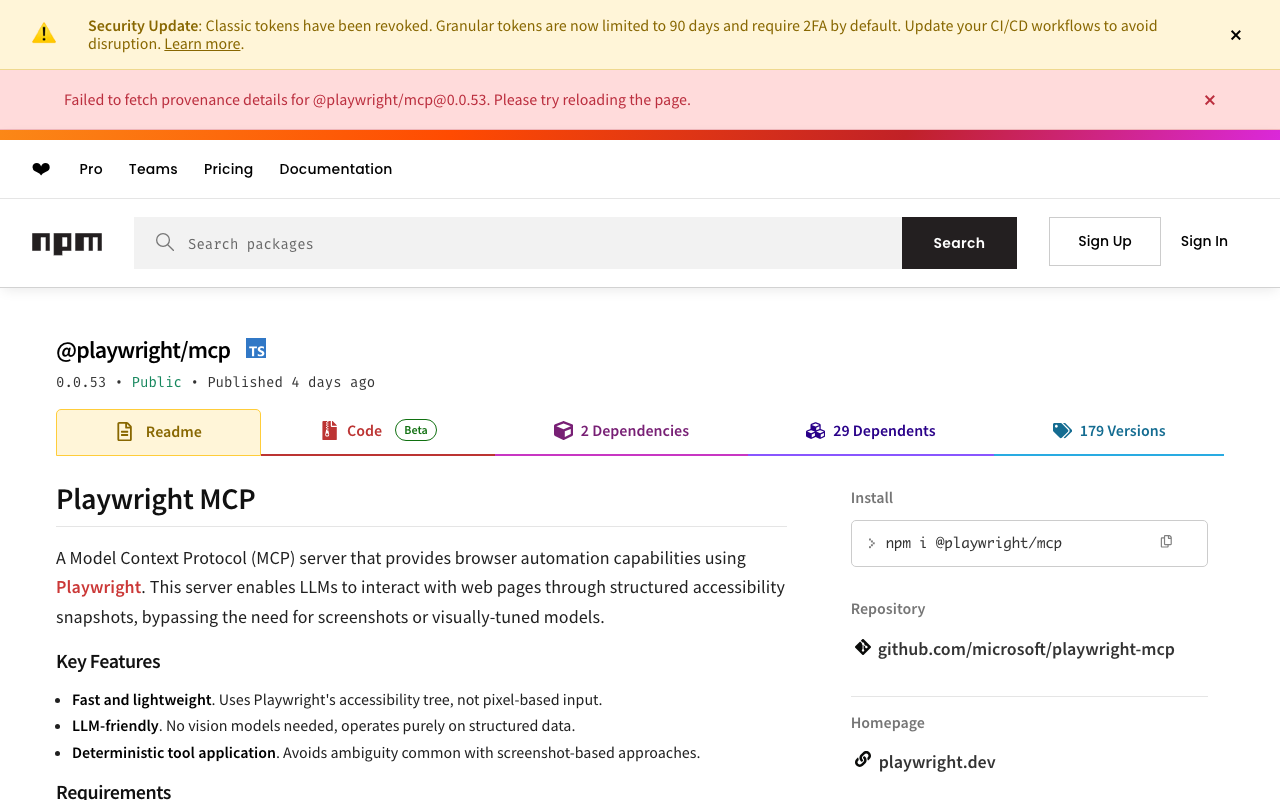
Task: Click the magnifier icon in search box
Action: 165,242
